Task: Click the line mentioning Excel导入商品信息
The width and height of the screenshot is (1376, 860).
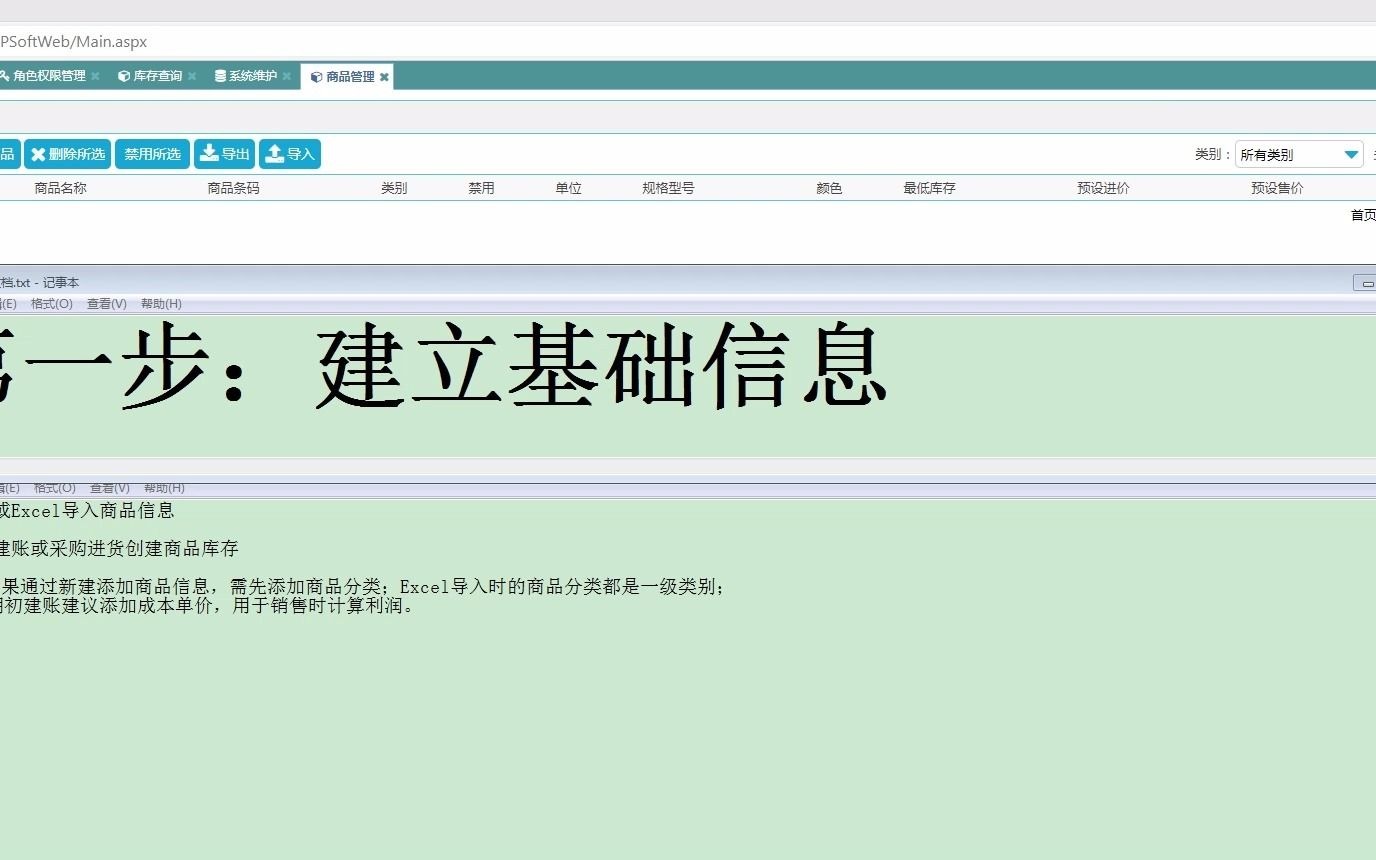Action: (x=87, y=510)
